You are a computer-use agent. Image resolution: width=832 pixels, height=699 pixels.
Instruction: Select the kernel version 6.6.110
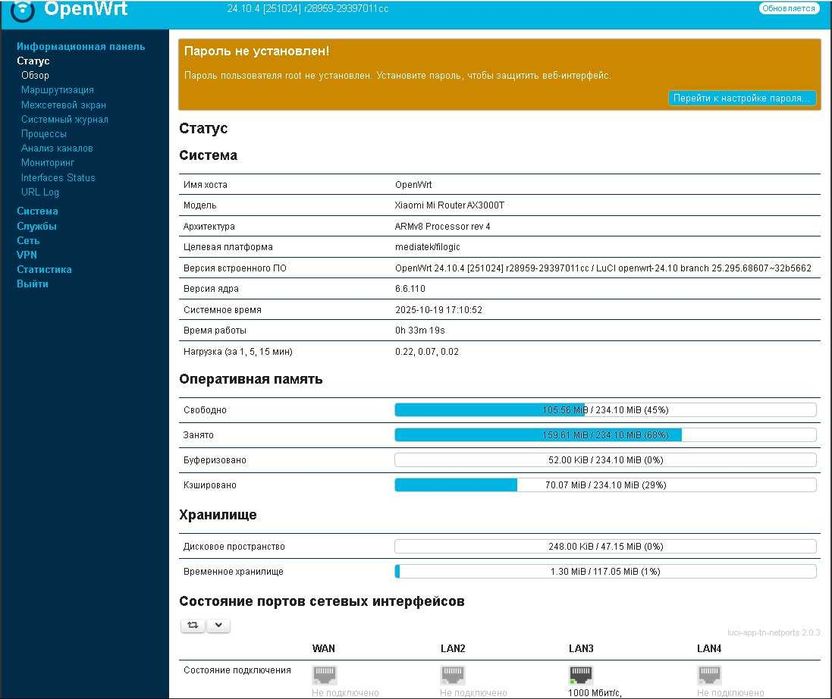[410, 289]
